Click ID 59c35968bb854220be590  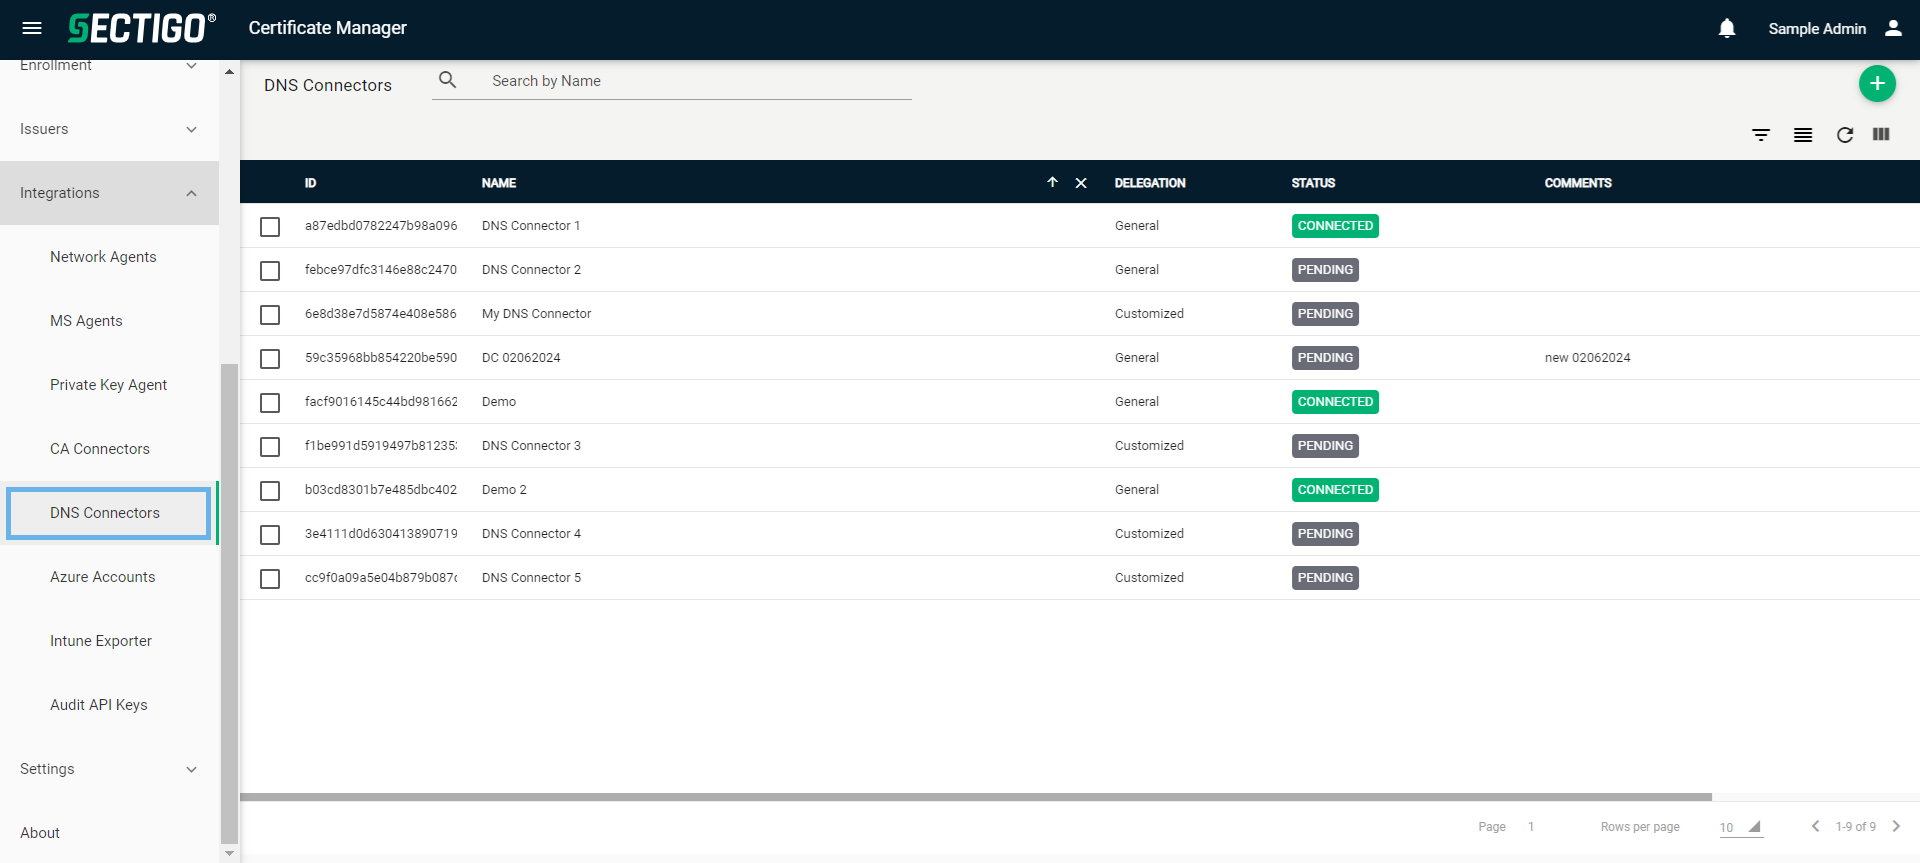(381, 358)
